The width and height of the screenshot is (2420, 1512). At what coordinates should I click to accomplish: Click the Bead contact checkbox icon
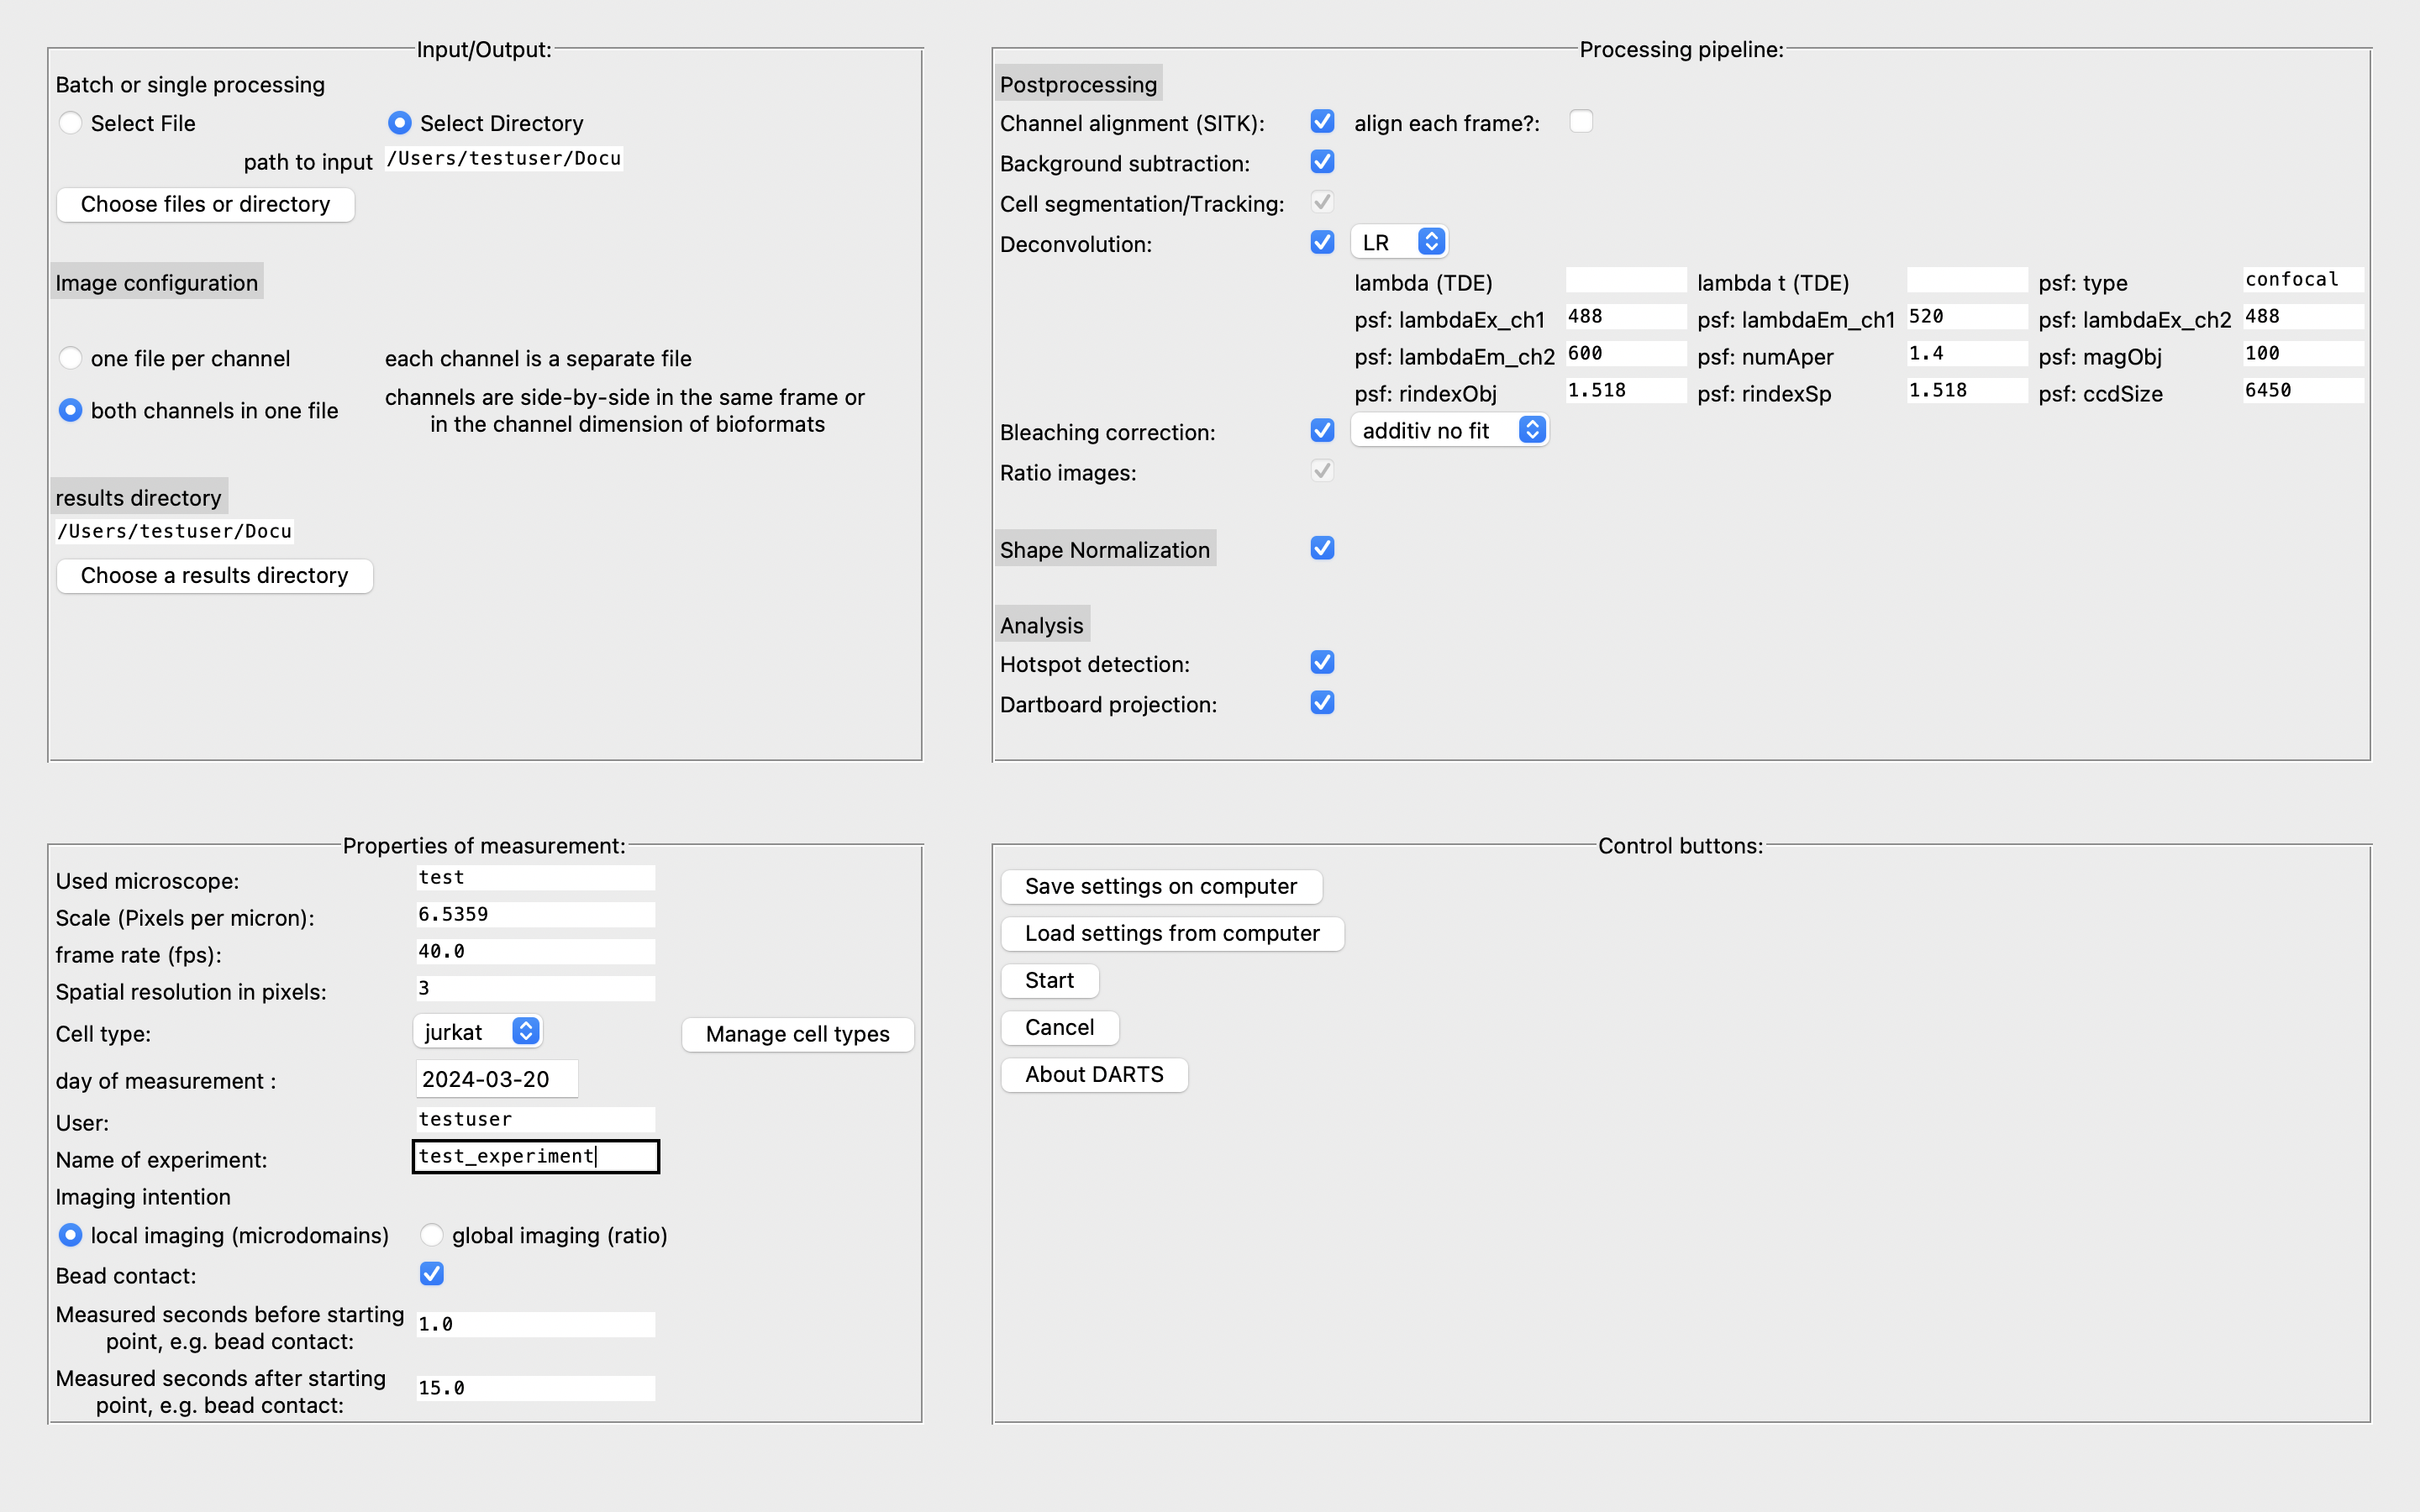430,1273
